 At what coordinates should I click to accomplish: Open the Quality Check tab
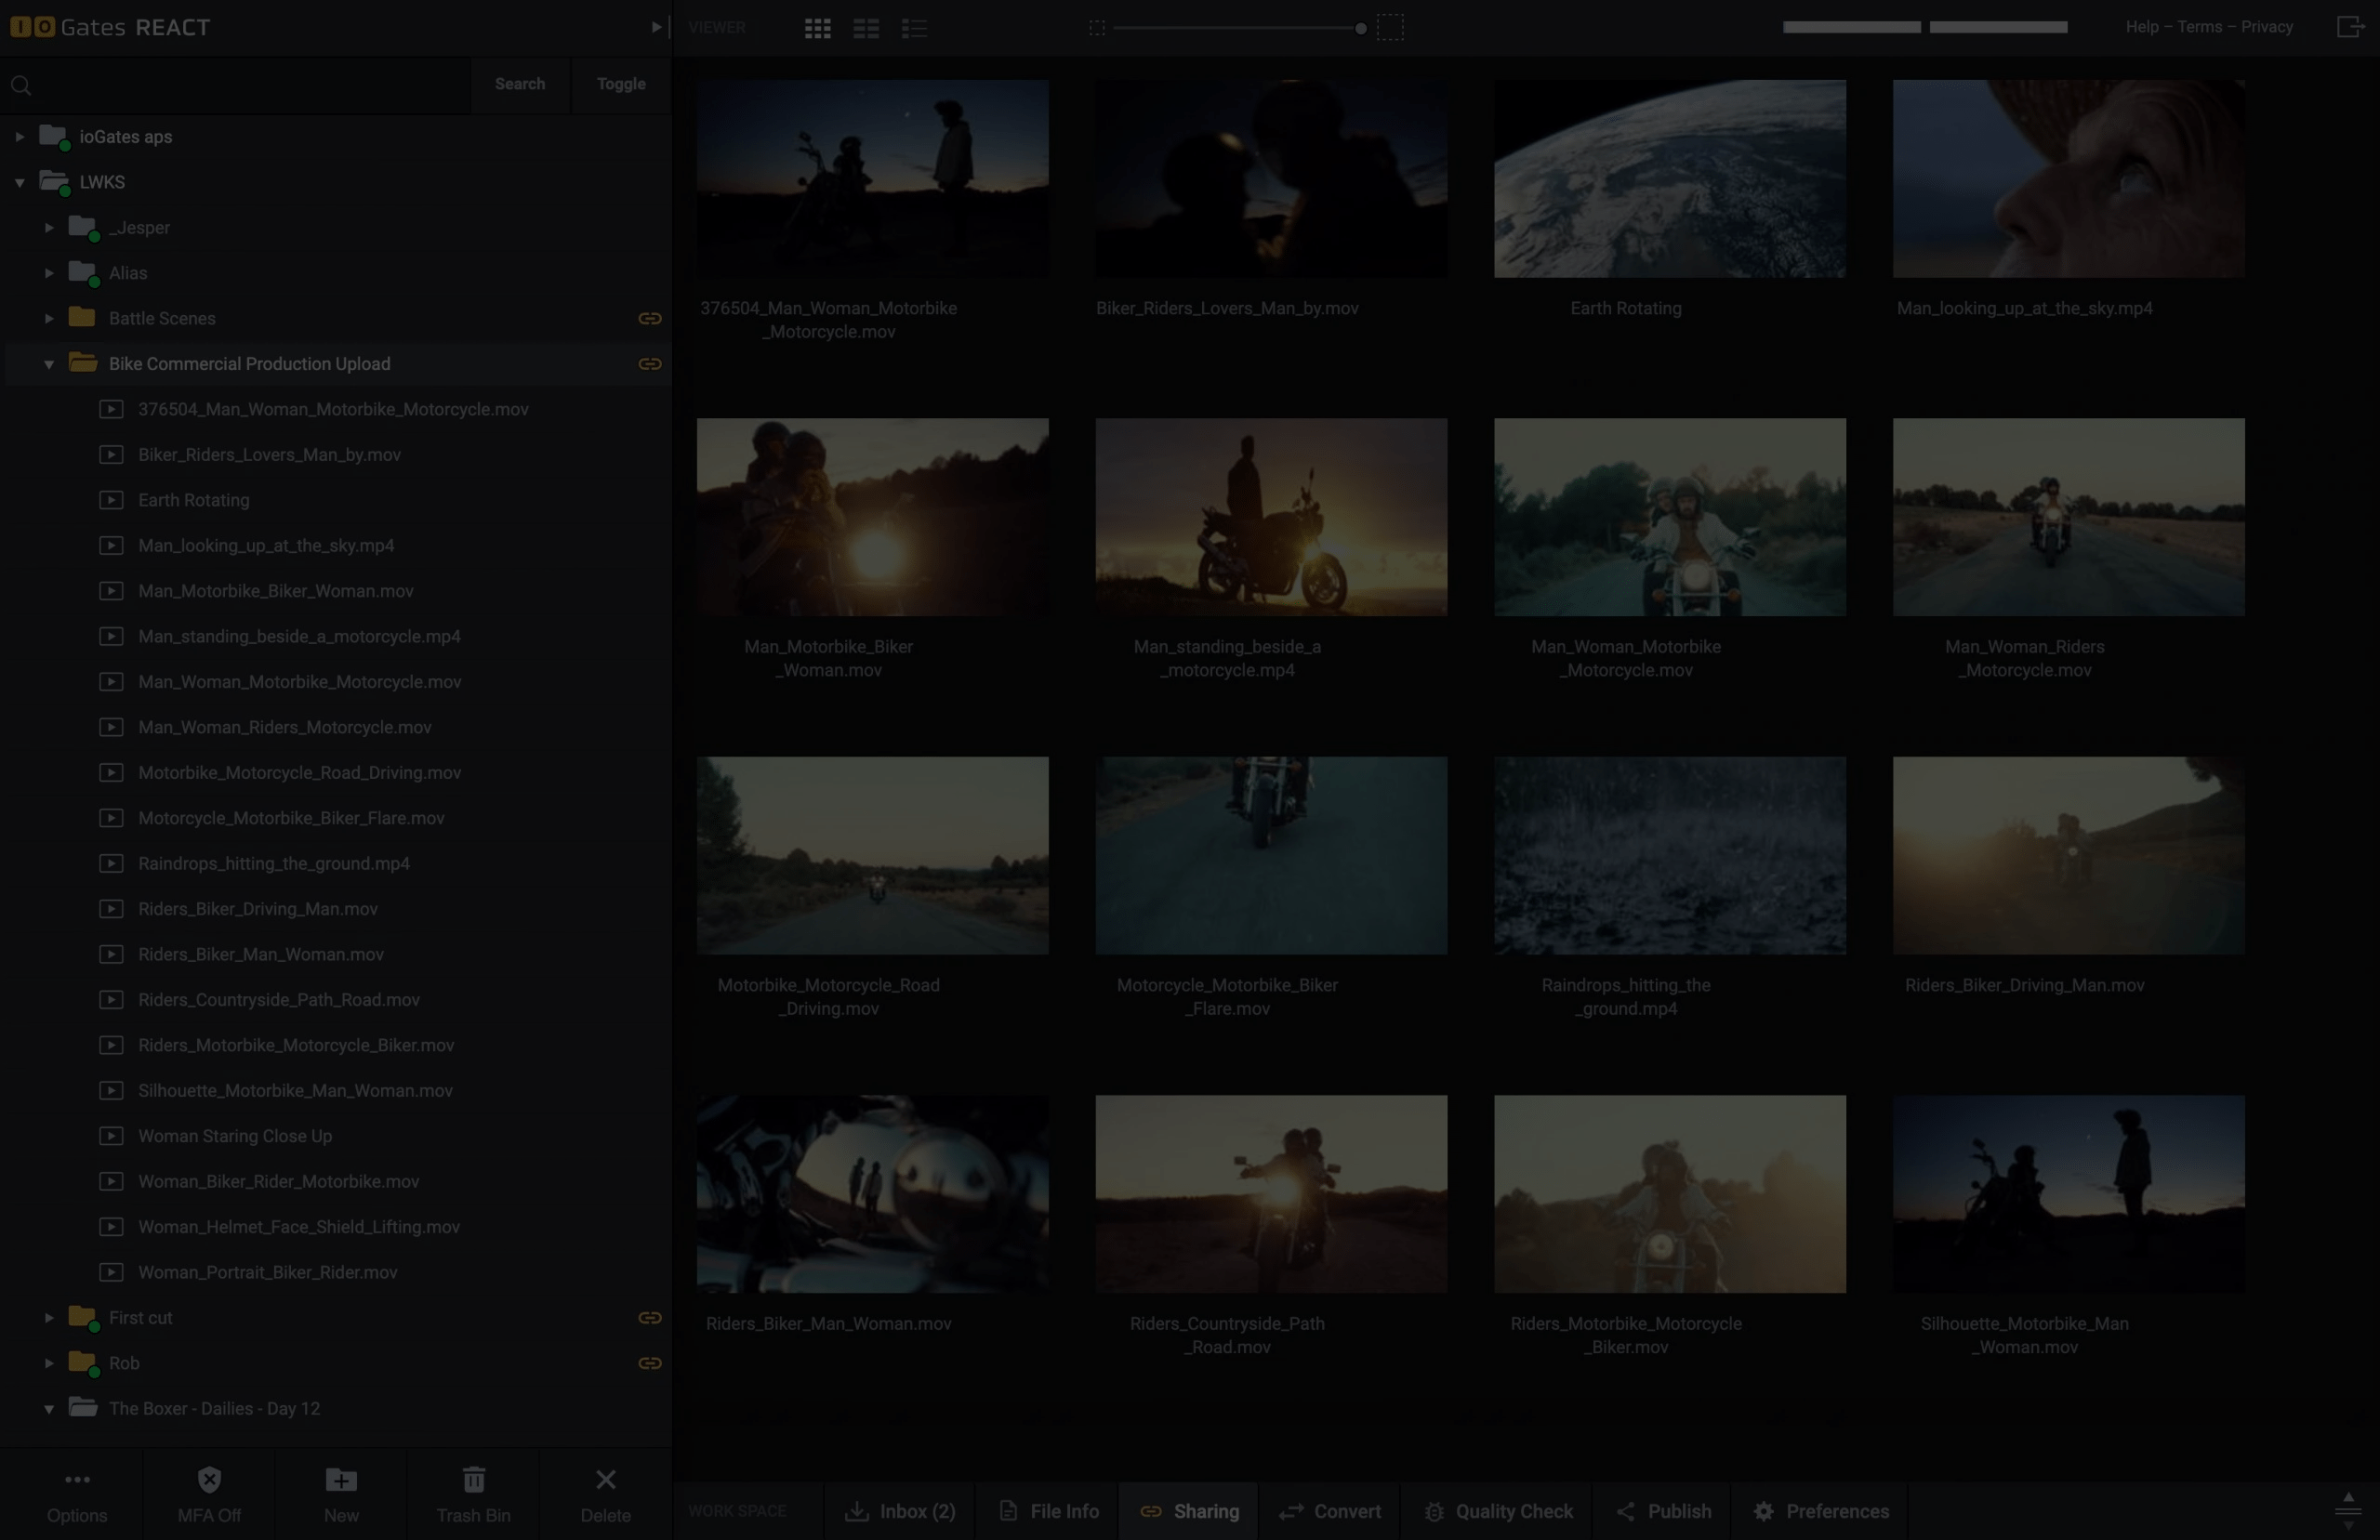click(1498, 1511)
